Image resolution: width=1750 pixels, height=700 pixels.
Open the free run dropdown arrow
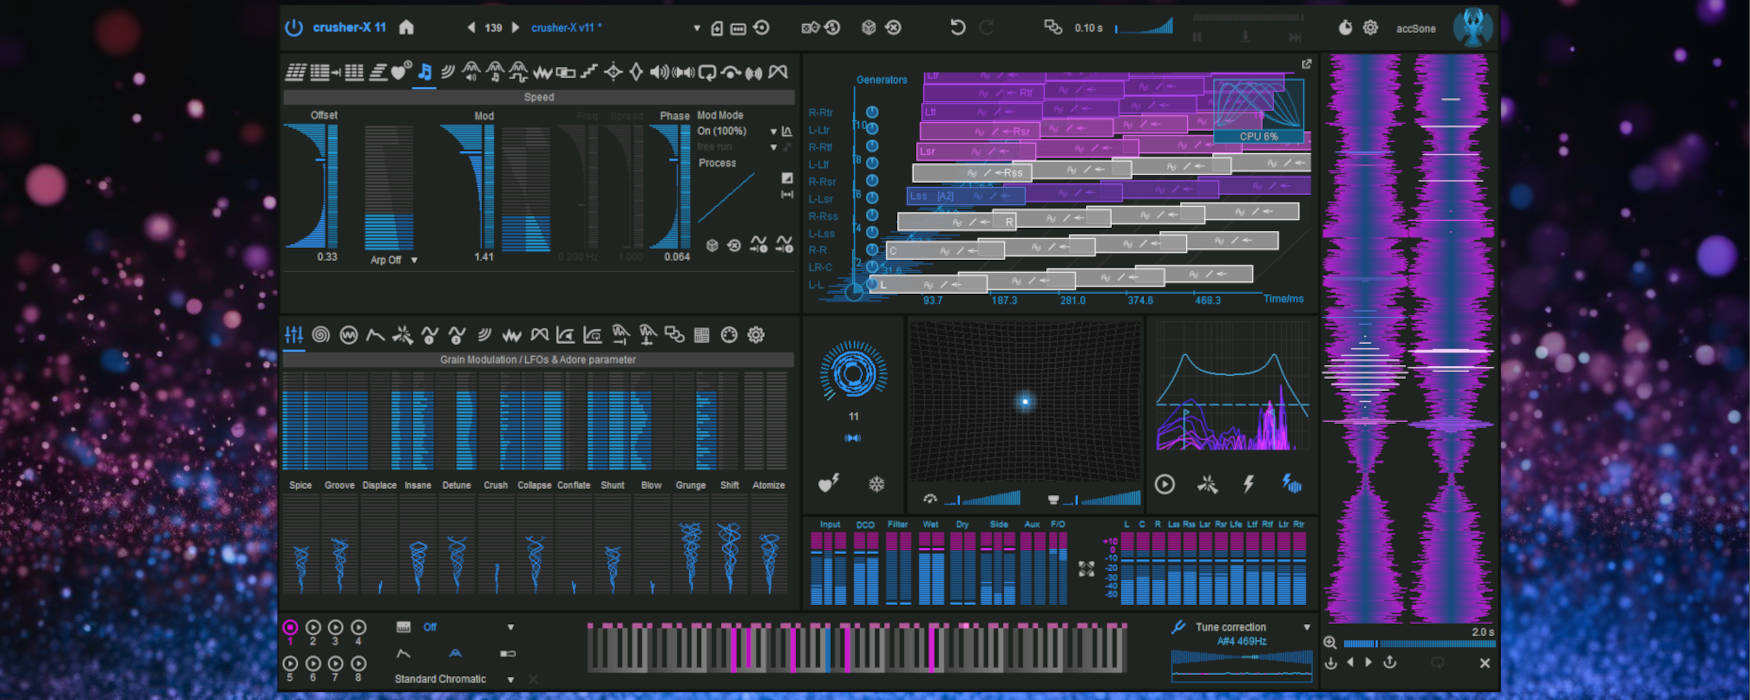773,147
